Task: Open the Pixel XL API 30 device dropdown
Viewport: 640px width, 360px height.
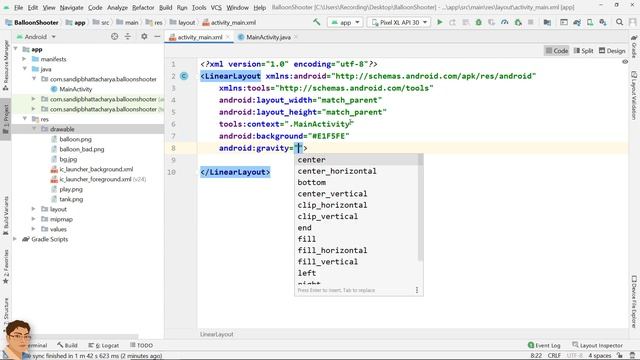Action: tap(400, 22)
